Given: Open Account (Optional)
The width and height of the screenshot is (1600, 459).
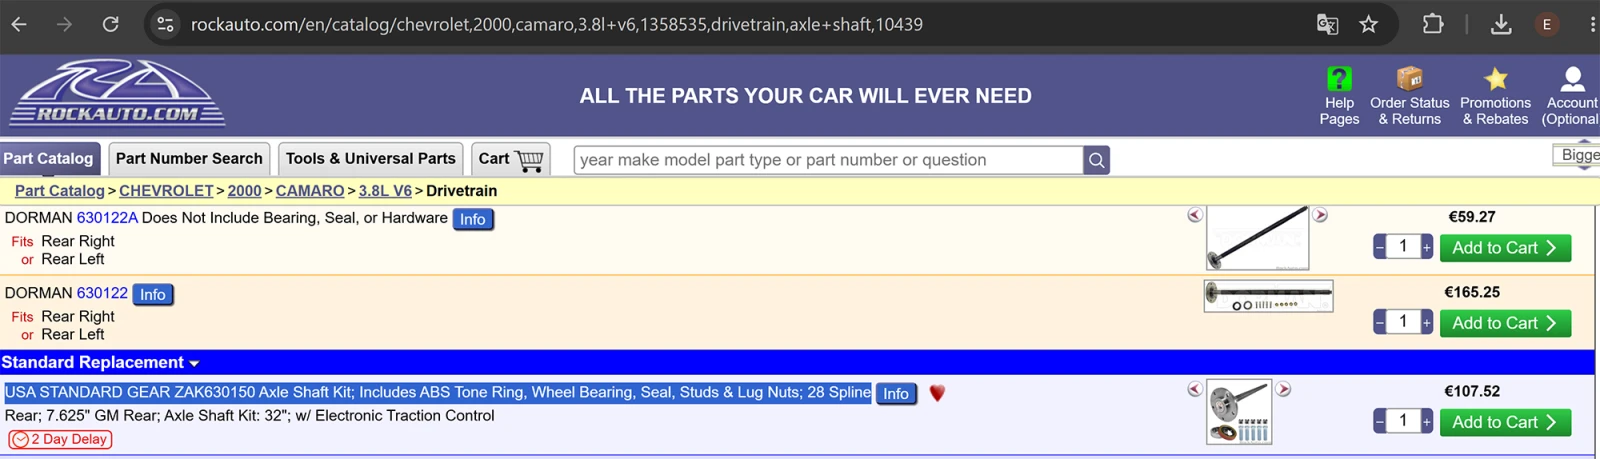Looking at the screenshot, I should point(1571,95).
